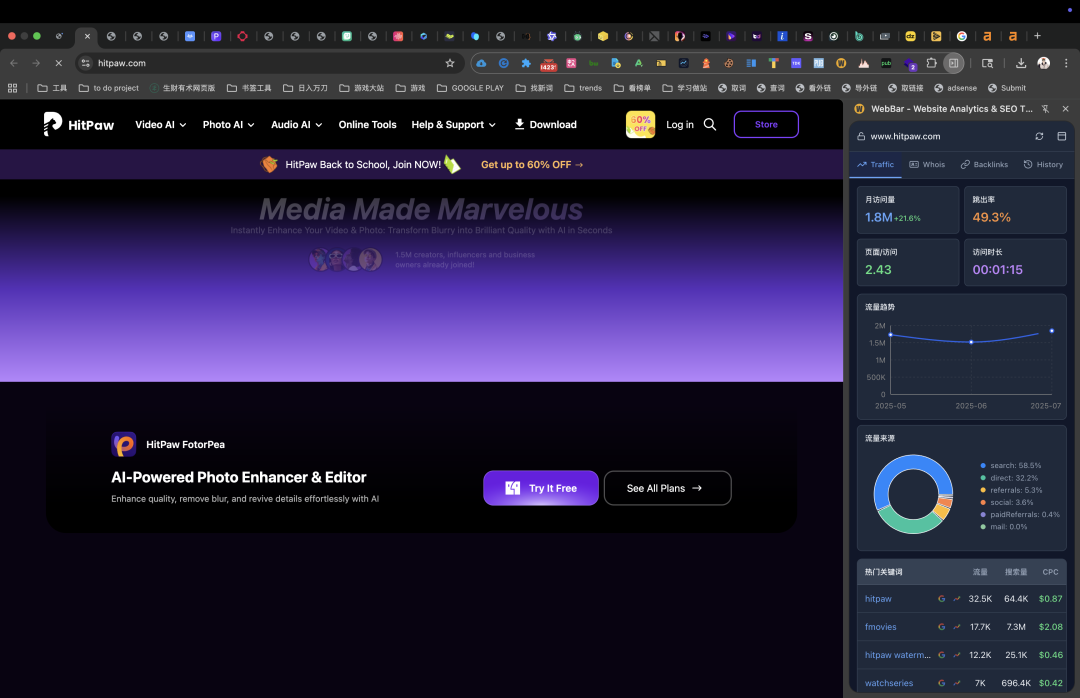The height and width of the screenshot is (698, 1080).
Task: Toggle mail legend entry
Action: point(1004,527)
